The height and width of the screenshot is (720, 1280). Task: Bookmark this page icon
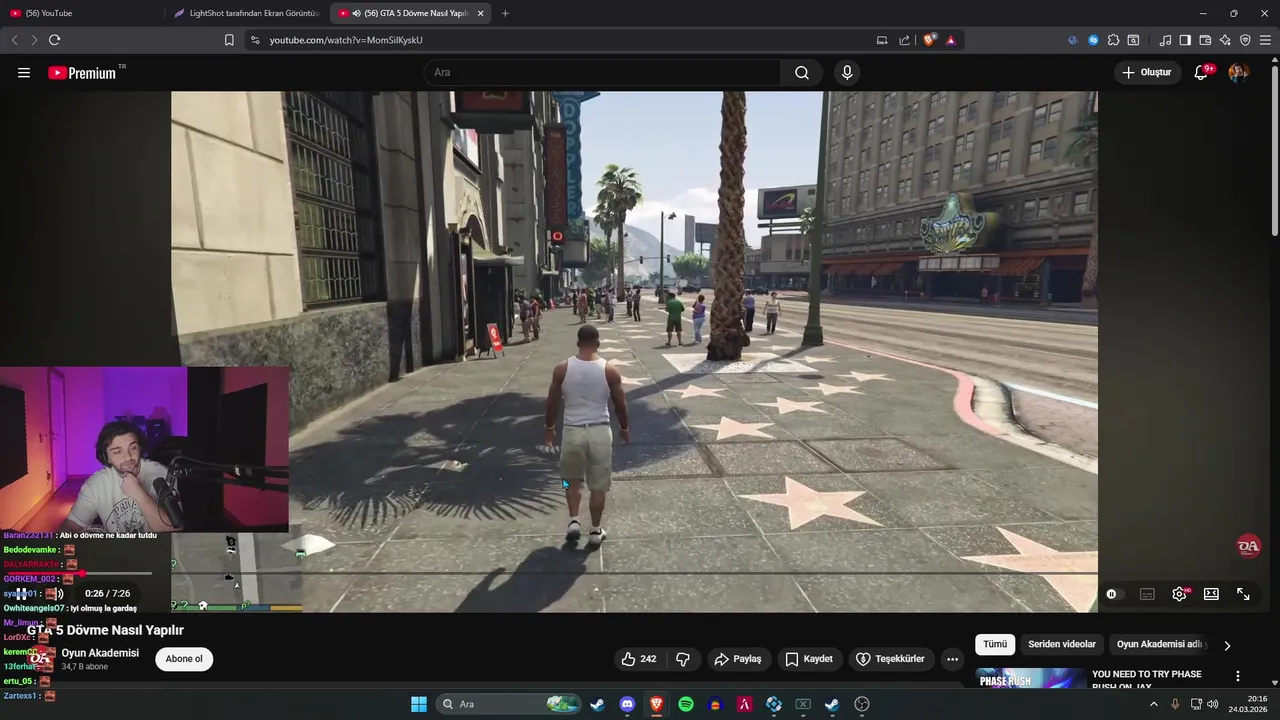[x=229, y=40]
